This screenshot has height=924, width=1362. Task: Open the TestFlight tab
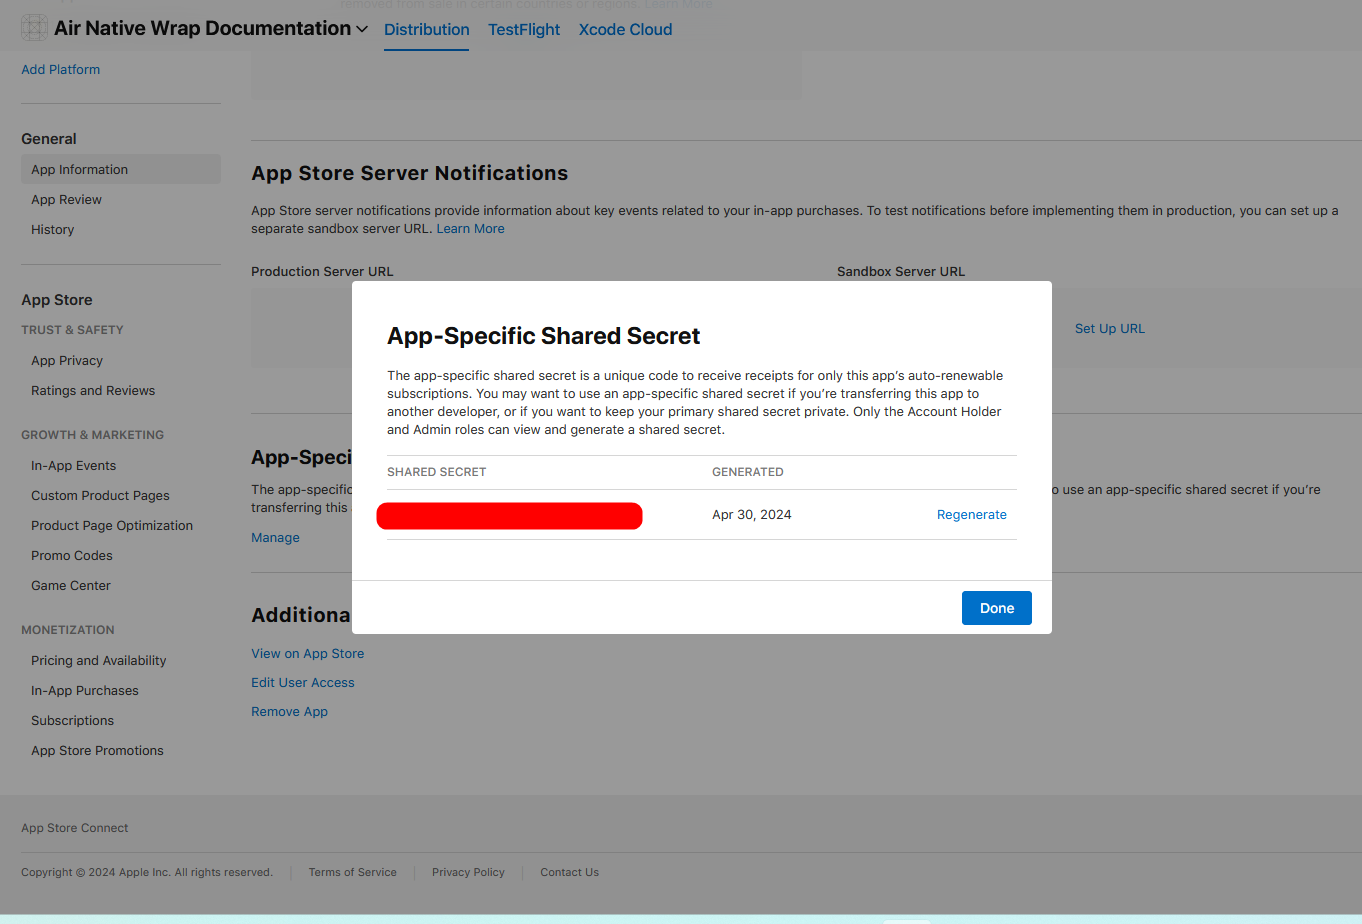[x=524, y=29]
